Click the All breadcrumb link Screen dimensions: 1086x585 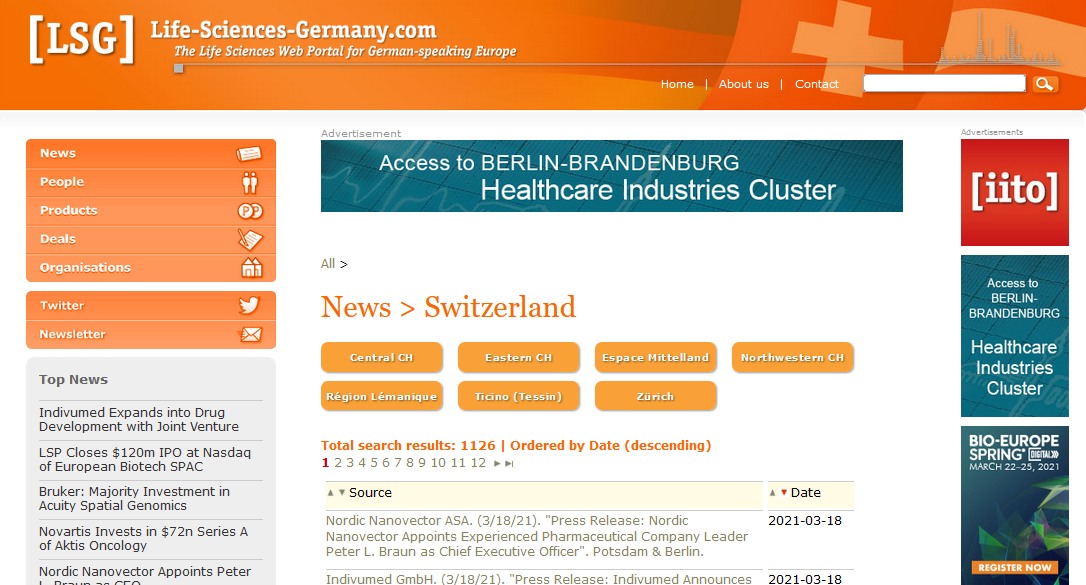[328, 264]
